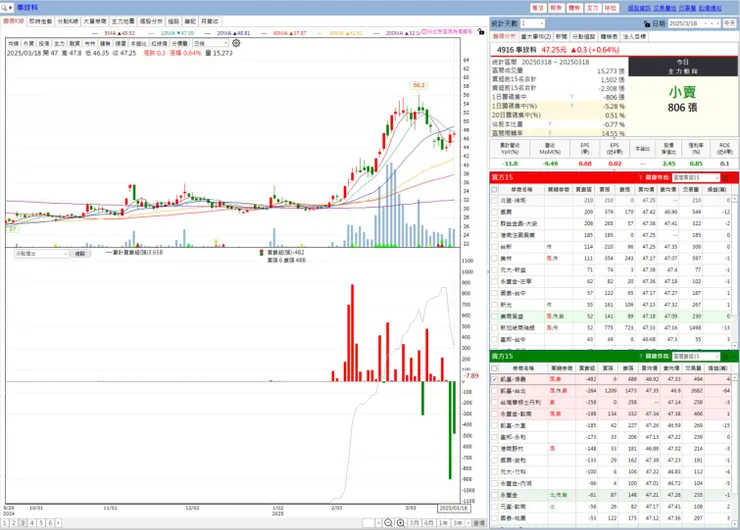Click the date stepper arrows beside 2025/3/18

point(712,23)
